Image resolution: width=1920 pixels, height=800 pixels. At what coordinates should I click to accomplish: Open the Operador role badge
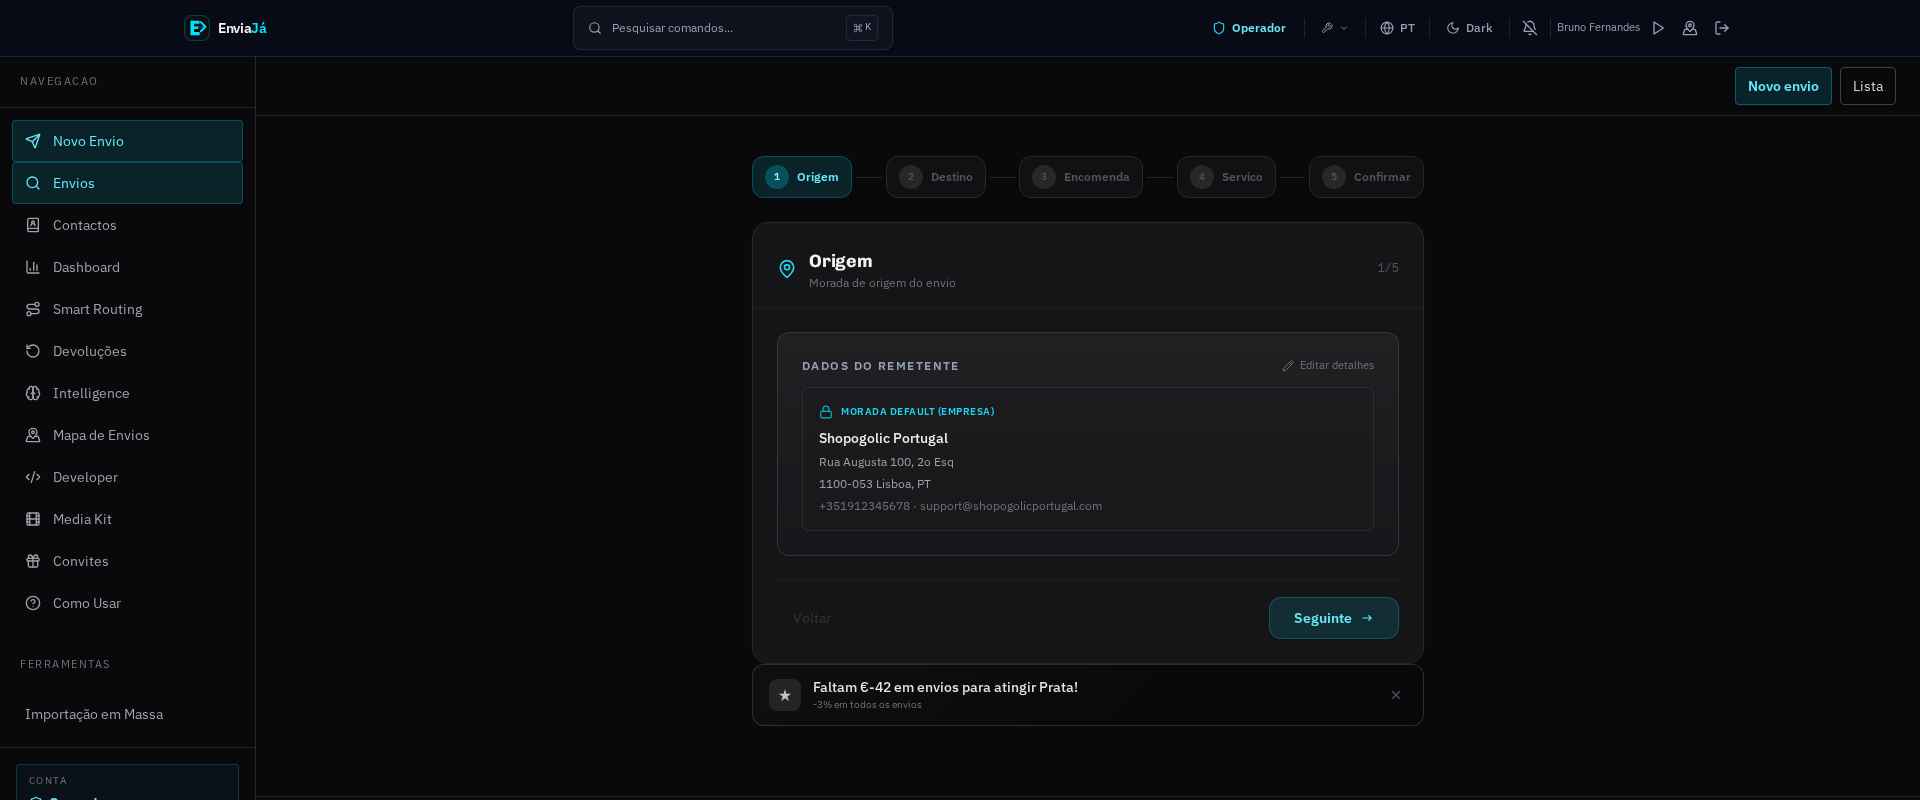tap(1249, 28)
